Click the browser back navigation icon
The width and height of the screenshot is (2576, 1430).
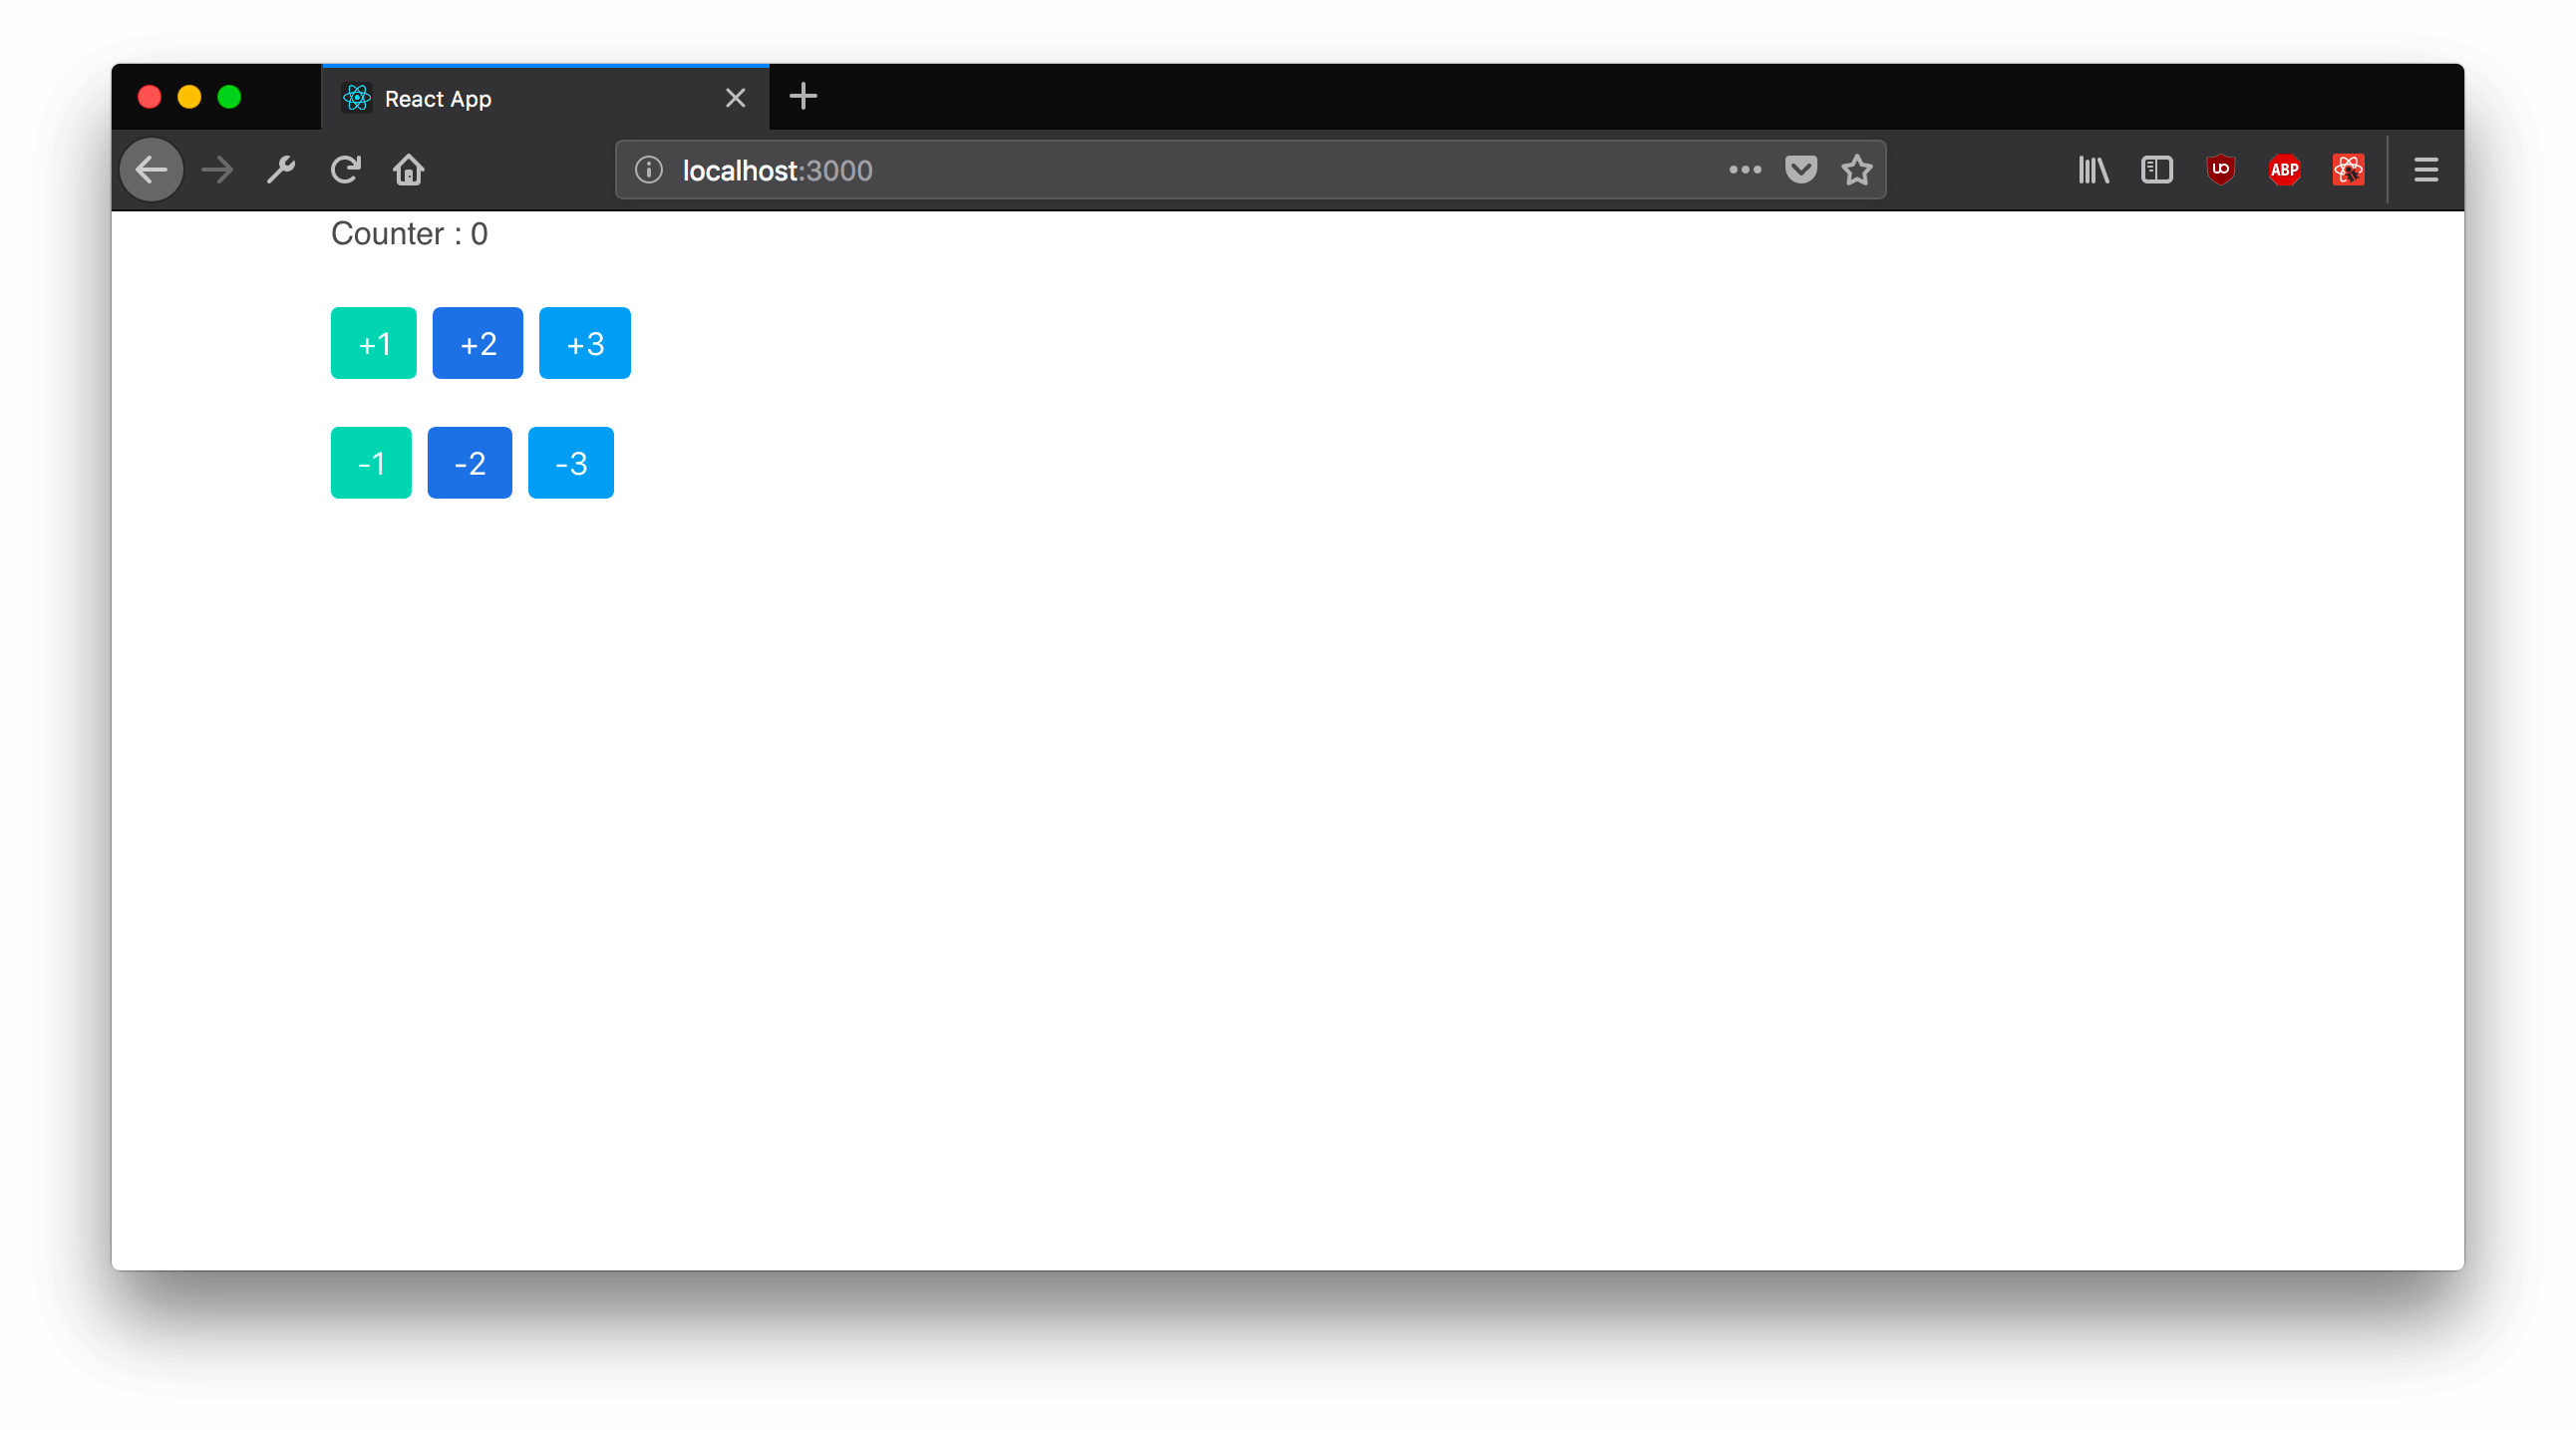(150, 170)
